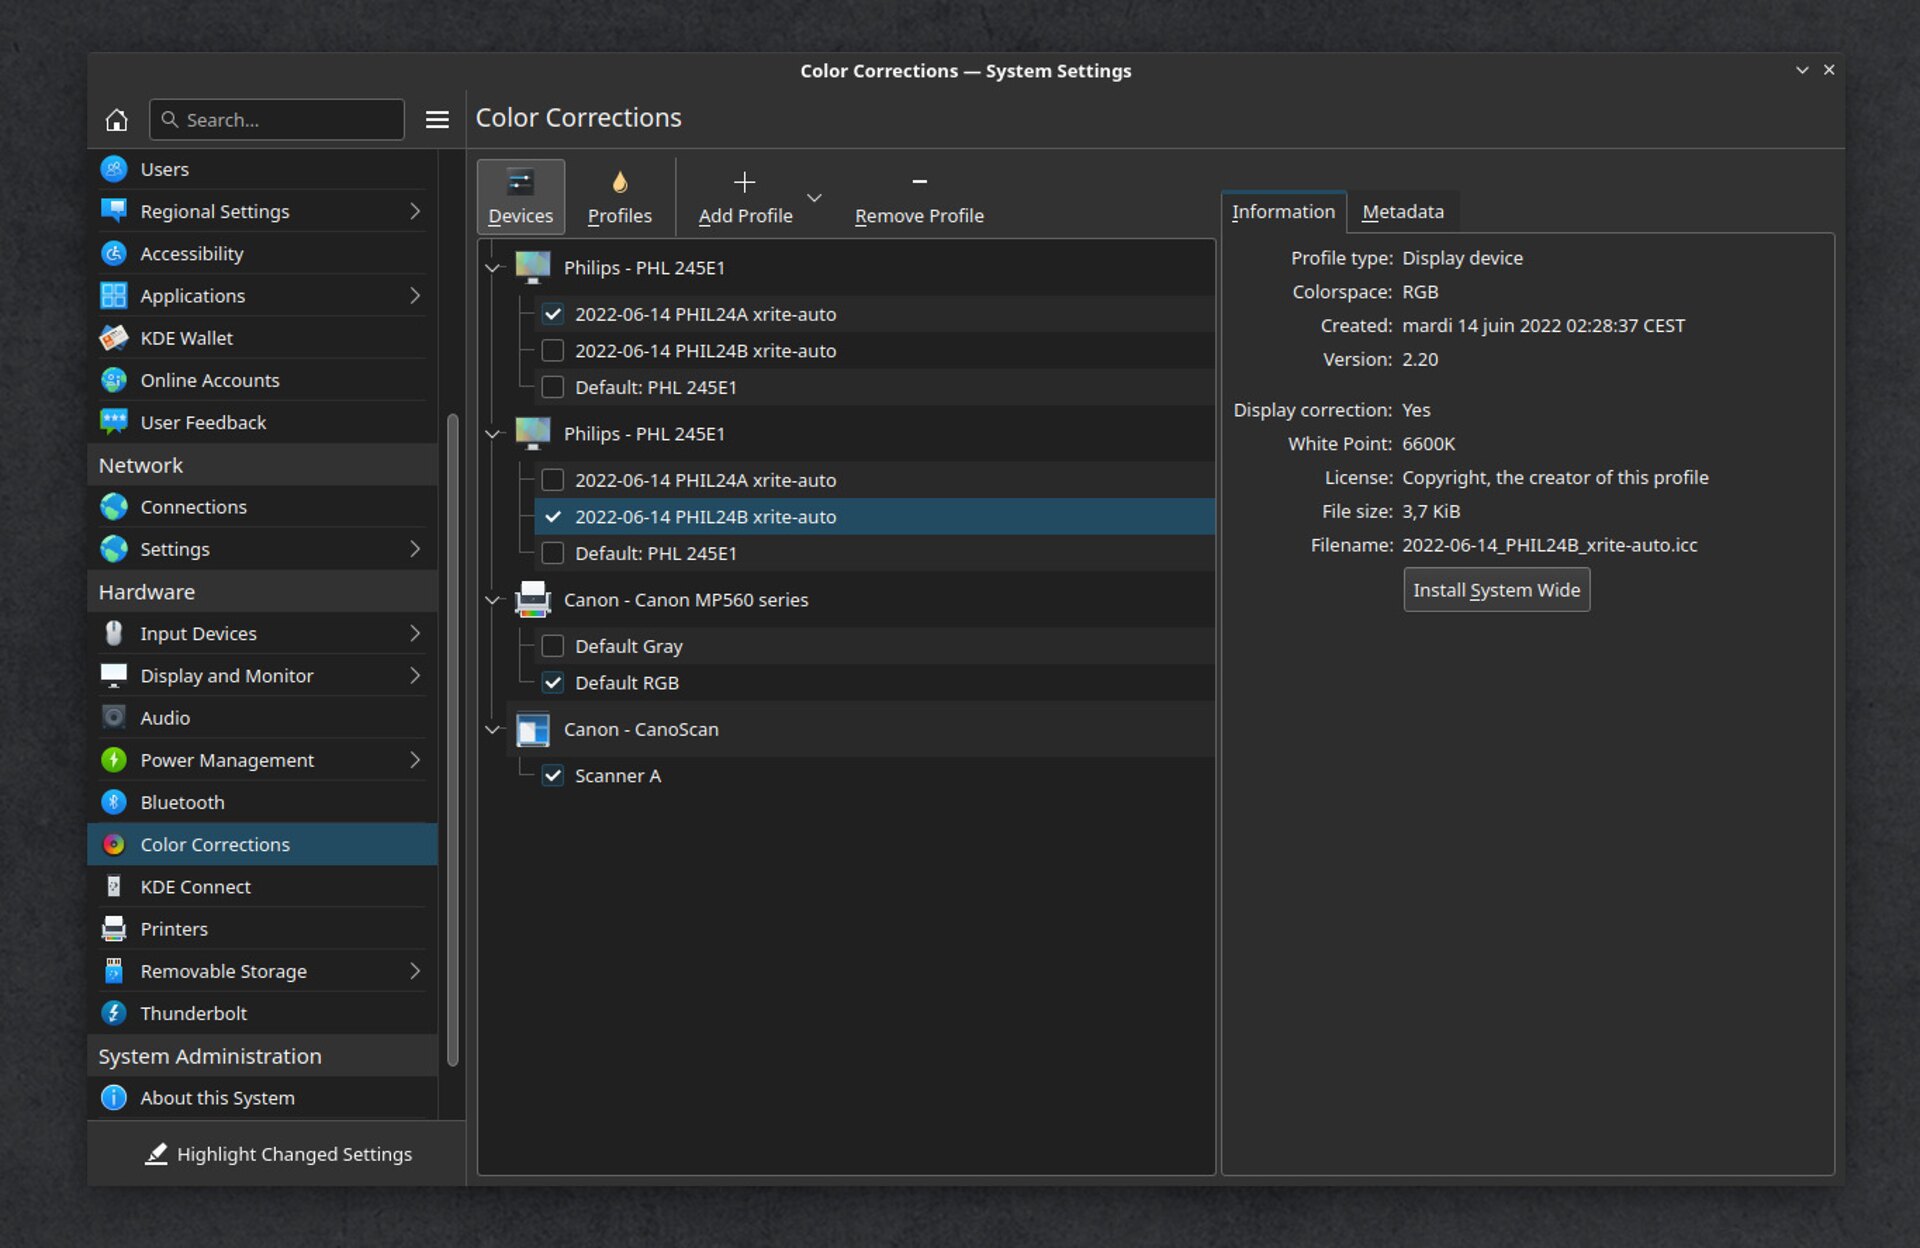
Task: Click the home icon in the sidebar header
Action: (x=116, y=120)
